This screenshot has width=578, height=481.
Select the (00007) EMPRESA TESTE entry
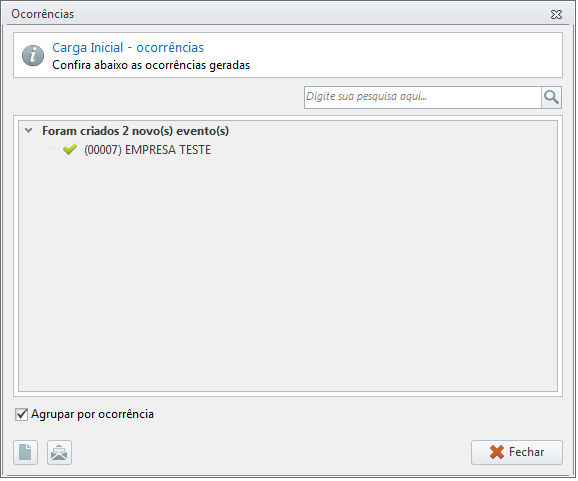(147, 150)
